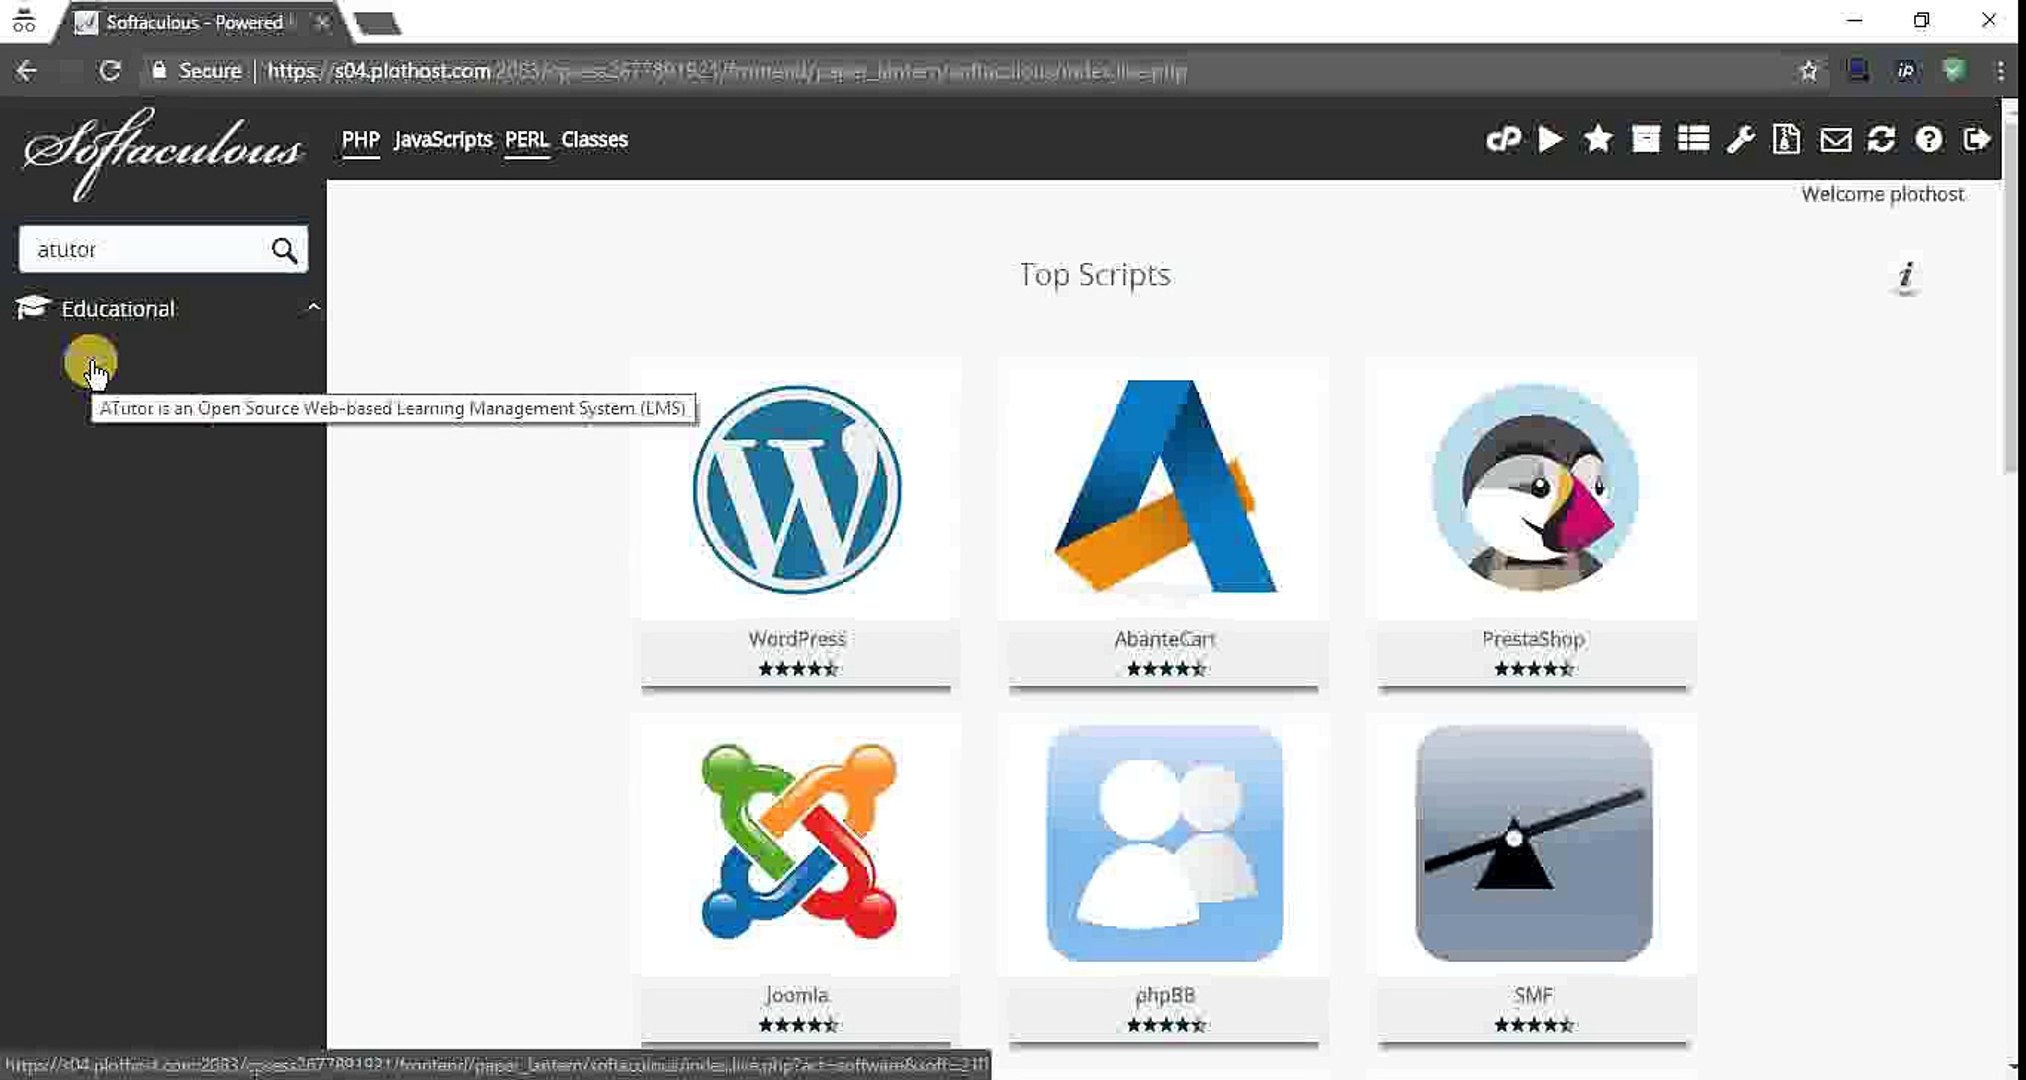The height and width of the screenshot is (1080, 2026).
Task: Switch to the JavaScripts tab
Action: [442, 139]
